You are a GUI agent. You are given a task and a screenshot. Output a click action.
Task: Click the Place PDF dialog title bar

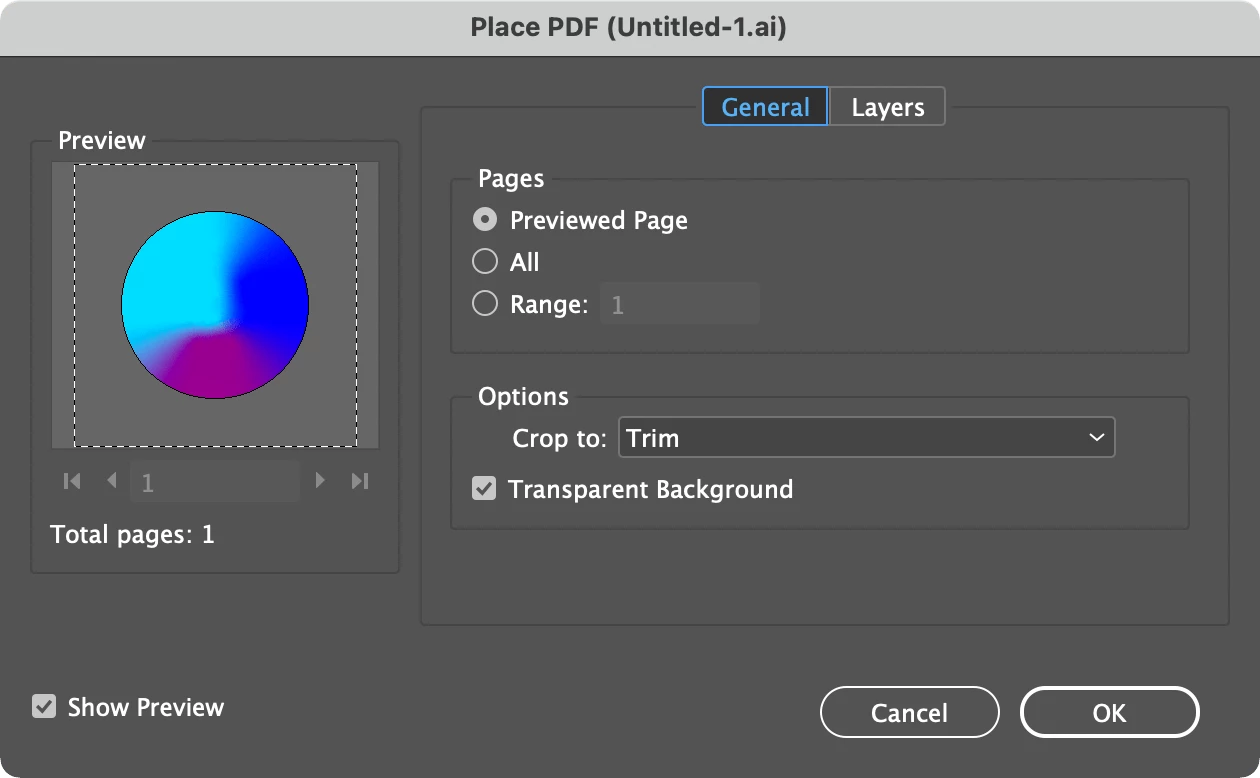point(630,28)
